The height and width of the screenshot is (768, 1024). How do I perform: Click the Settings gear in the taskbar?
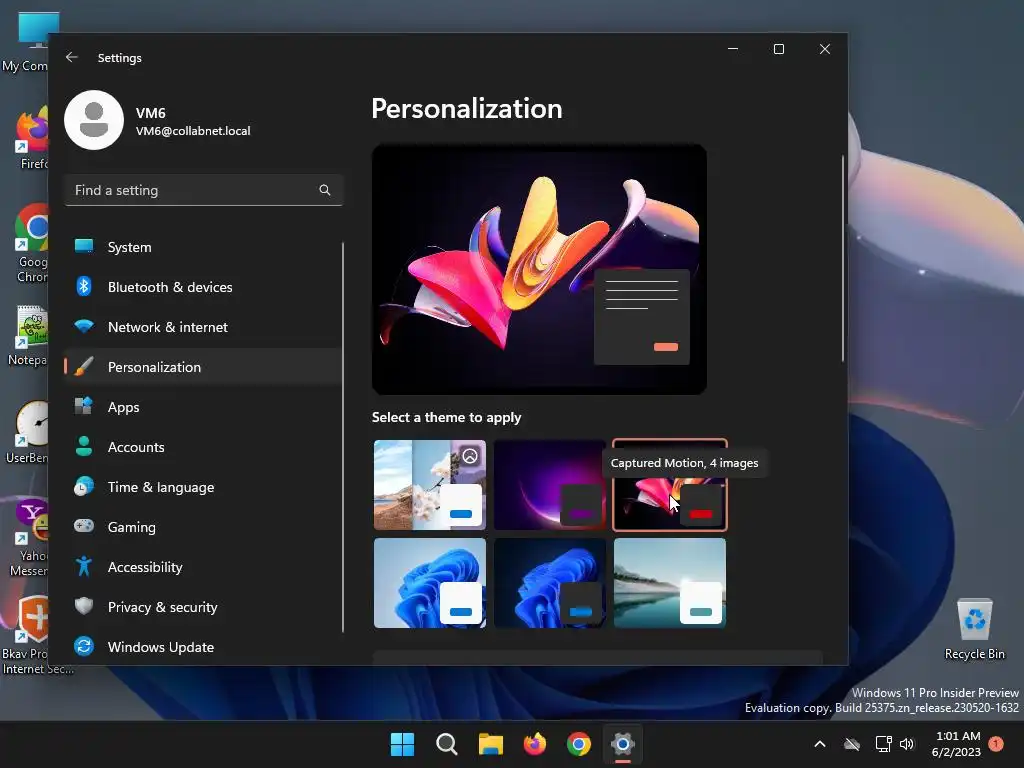coord(623,744)
